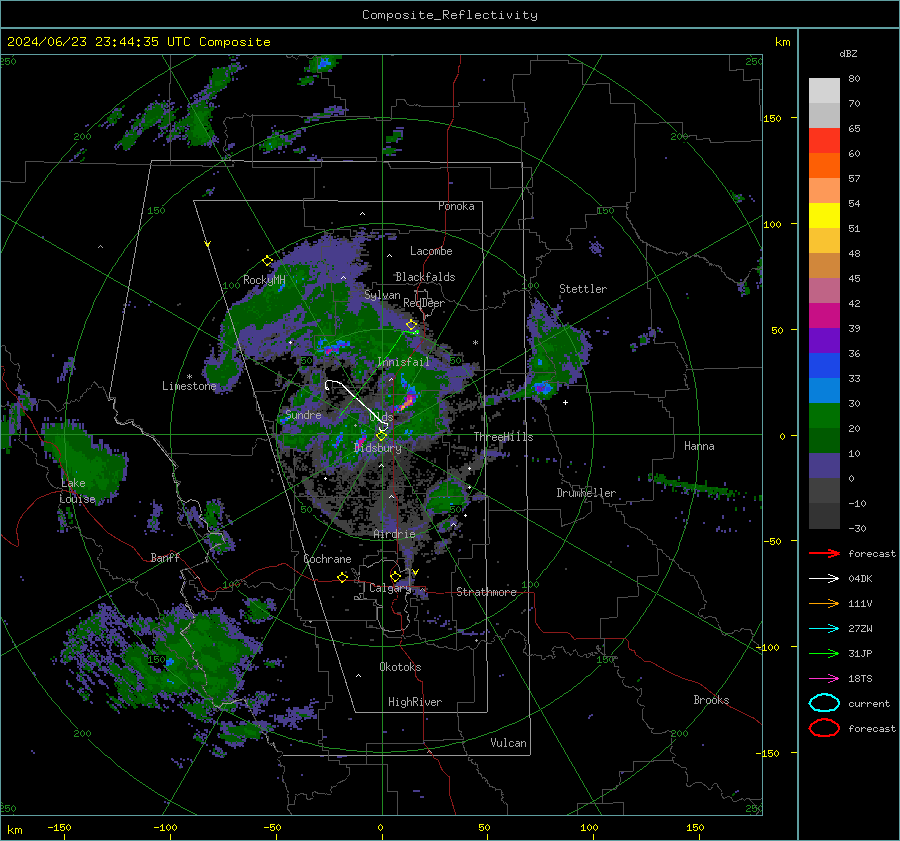This screenshot has width=900, height=841.
Task: Click the ThreeHills city label
Action: (503, 437)
